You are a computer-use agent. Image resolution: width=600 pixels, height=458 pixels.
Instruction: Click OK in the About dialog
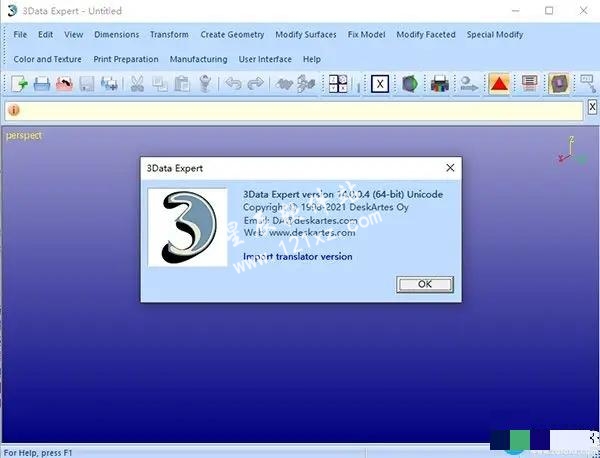425,284
